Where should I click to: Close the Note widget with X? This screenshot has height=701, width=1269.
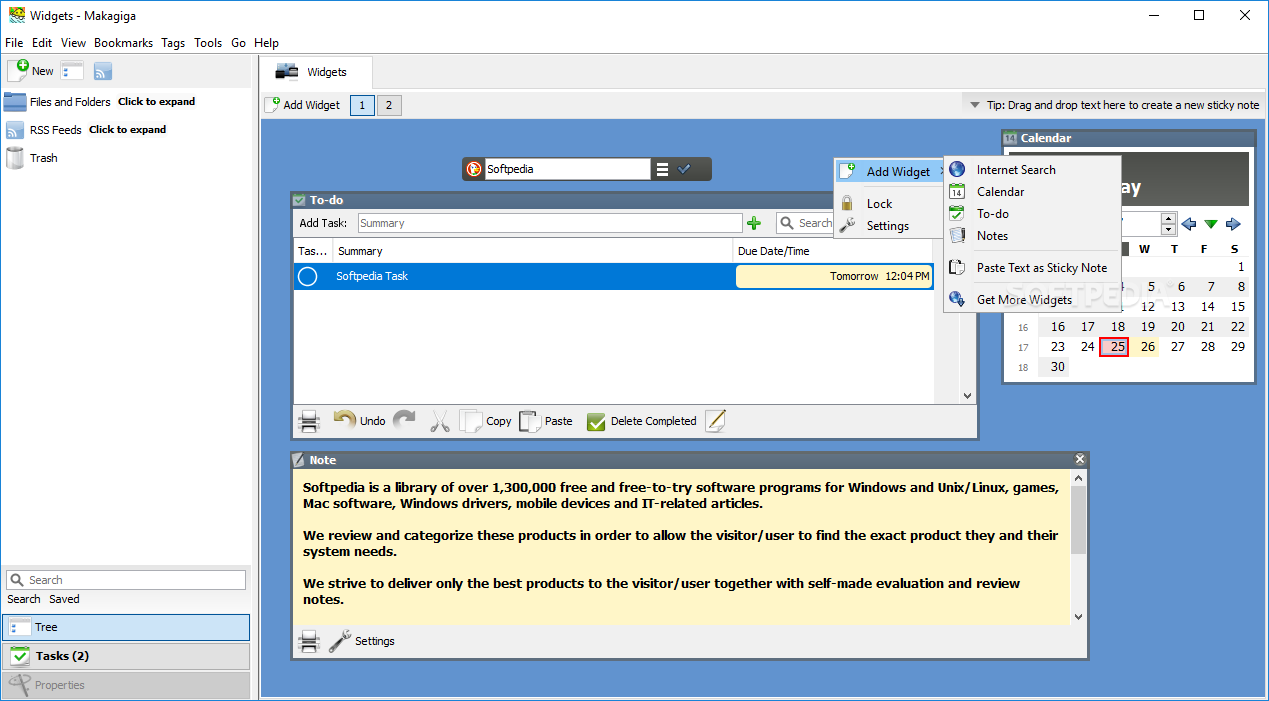[x=1080, y=459]
